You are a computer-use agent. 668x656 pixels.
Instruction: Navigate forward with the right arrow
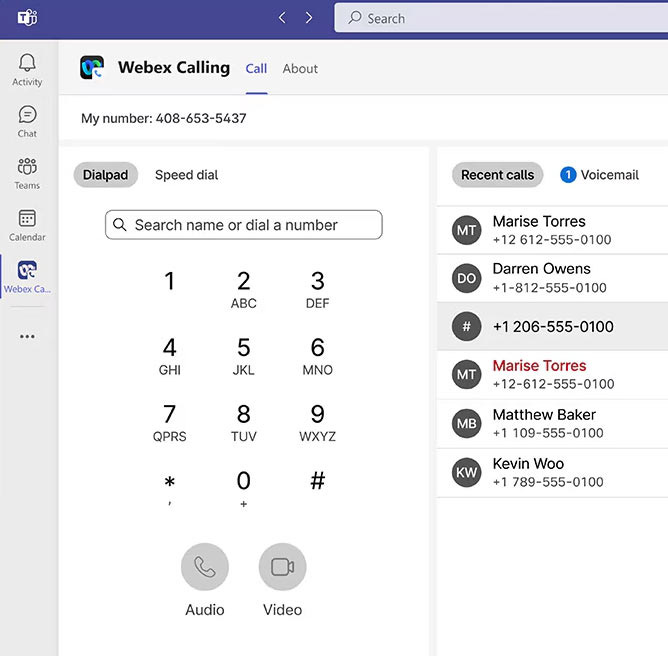[x=309, y=18]
